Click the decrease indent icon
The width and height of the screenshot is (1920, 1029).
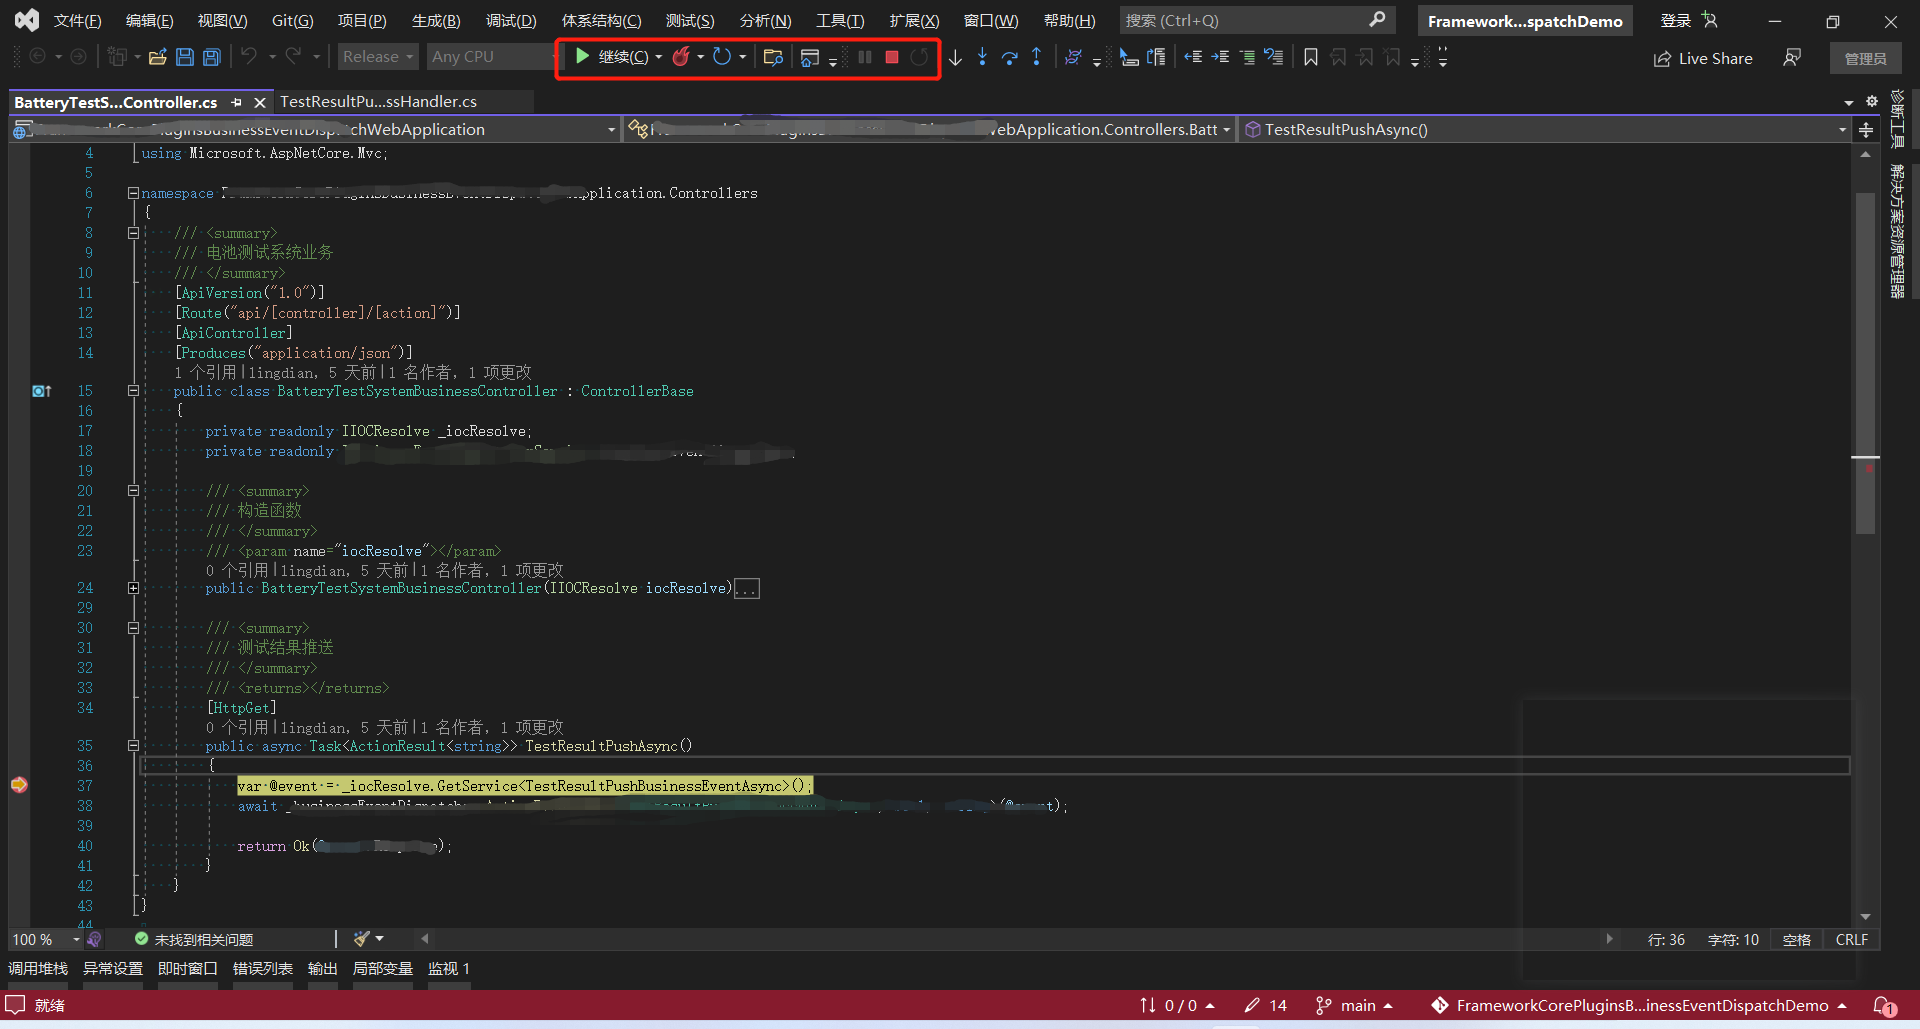click(1193, 57)
